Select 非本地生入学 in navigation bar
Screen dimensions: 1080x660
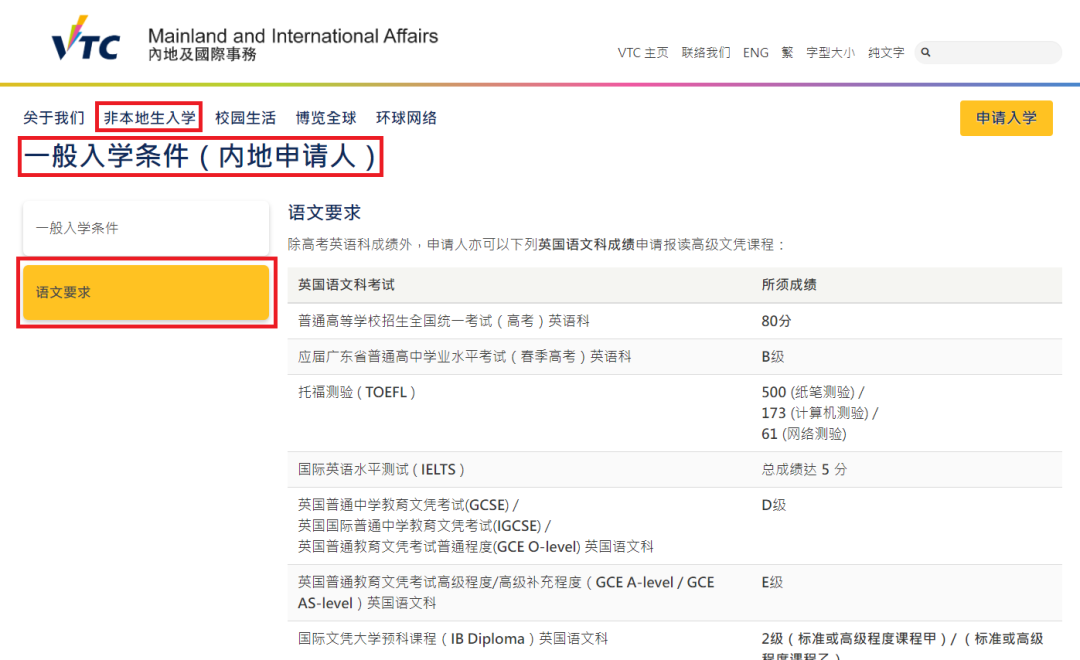coord(150,118)
